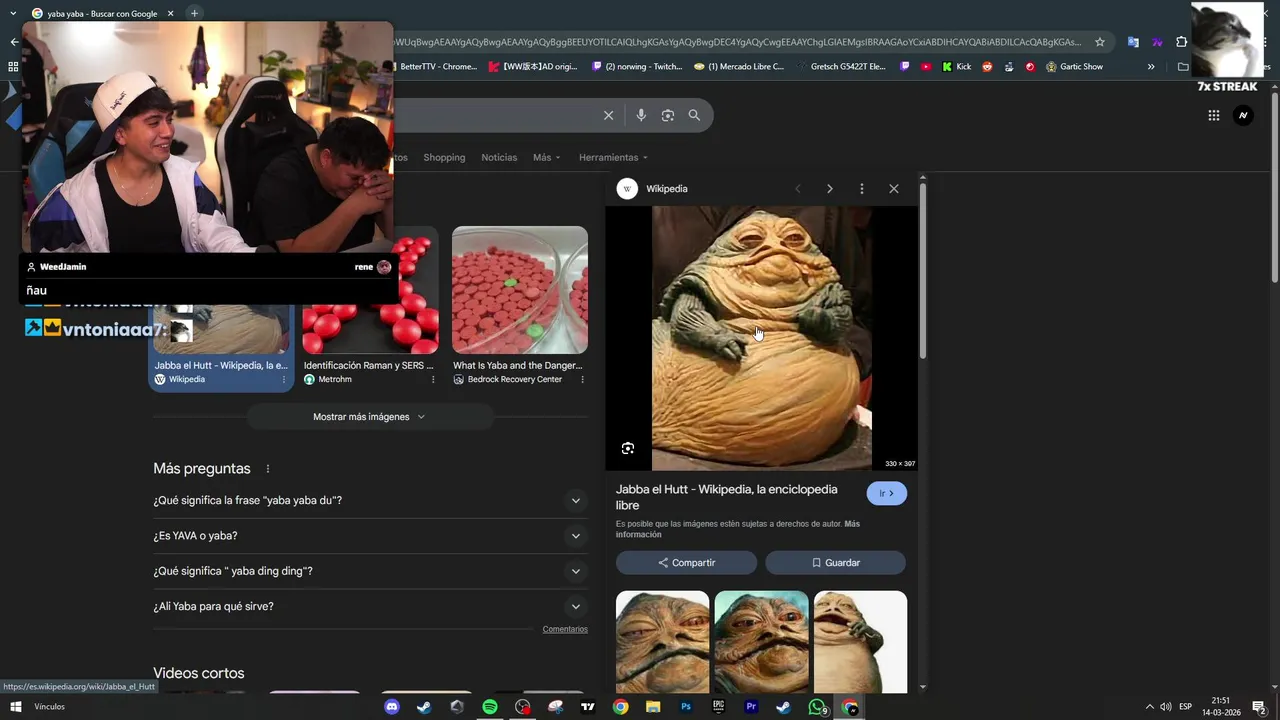Expand "¿Alí Yaba para qué sirve?" question
The width and height of the screenshot is (1280, 720).
(x=370, y=606)
